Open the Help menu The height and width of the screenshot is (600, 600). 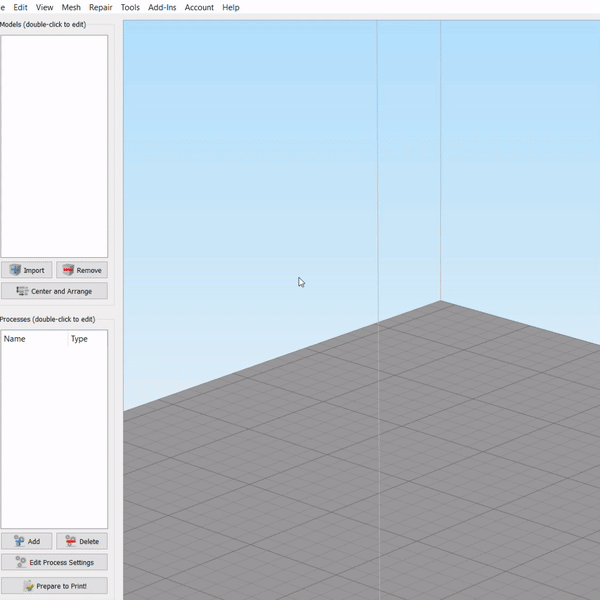(231, 7)
